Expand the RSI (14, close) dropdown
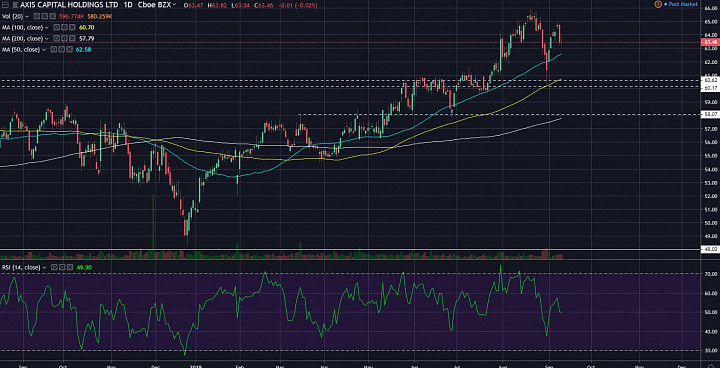The width and height of the screenshot is (720, 368). coord(45,267)
